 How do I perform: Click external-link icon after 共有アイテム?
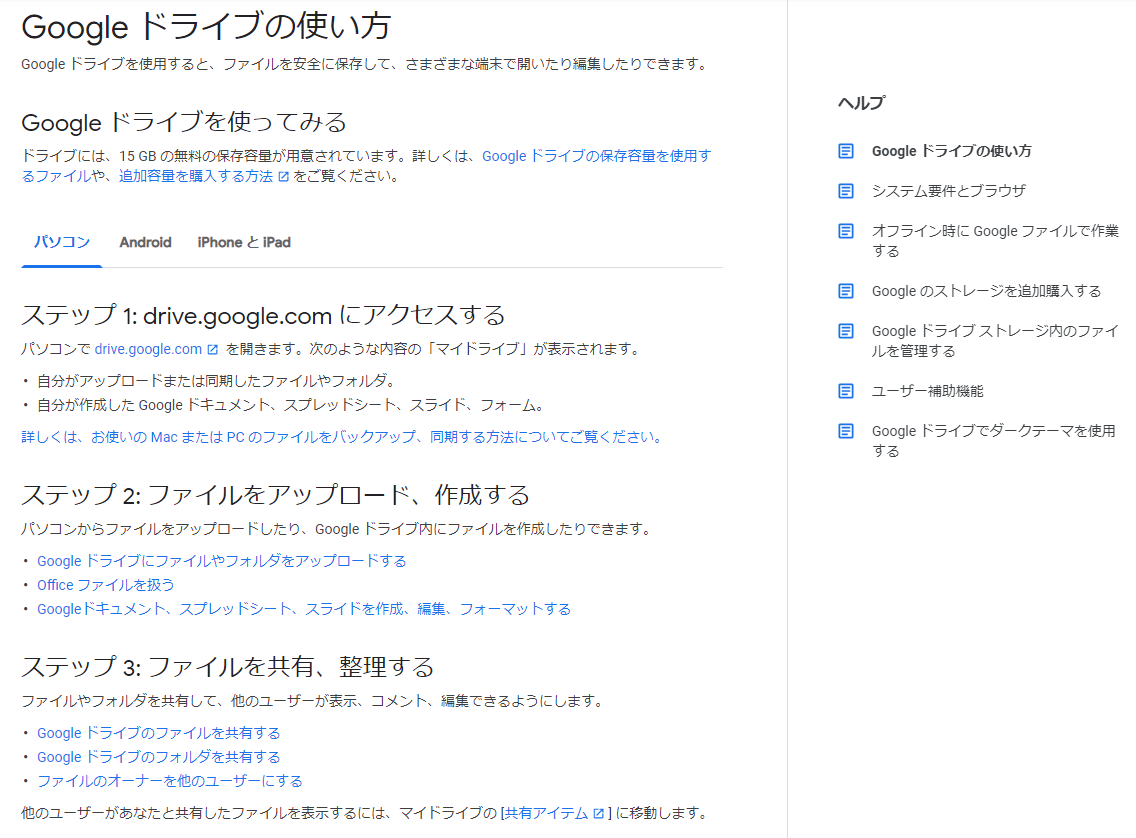(598, 813)
